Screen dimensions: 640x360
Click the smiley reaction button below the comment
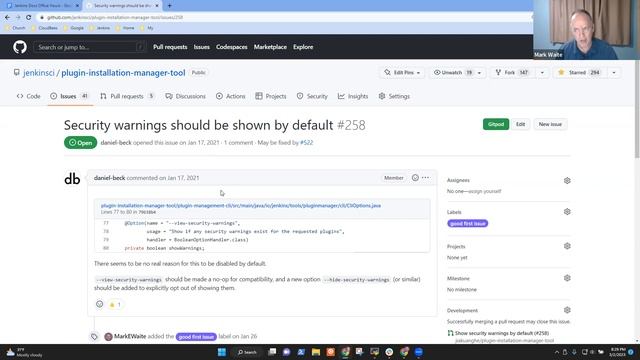coord(99,304)
